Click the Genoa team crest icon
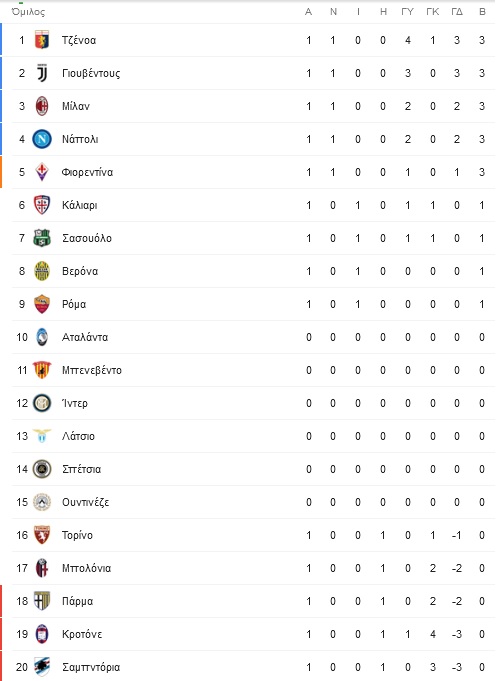 (42, 40)
